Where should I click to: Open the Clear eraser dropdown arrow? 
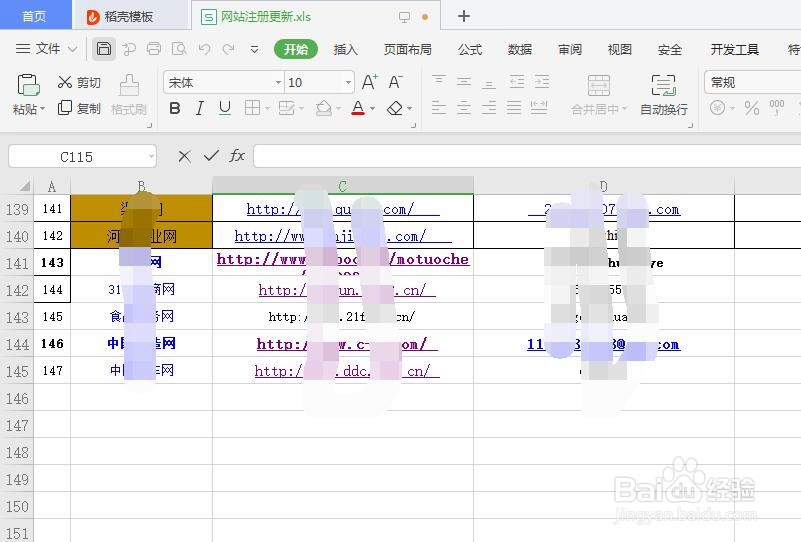410,109
